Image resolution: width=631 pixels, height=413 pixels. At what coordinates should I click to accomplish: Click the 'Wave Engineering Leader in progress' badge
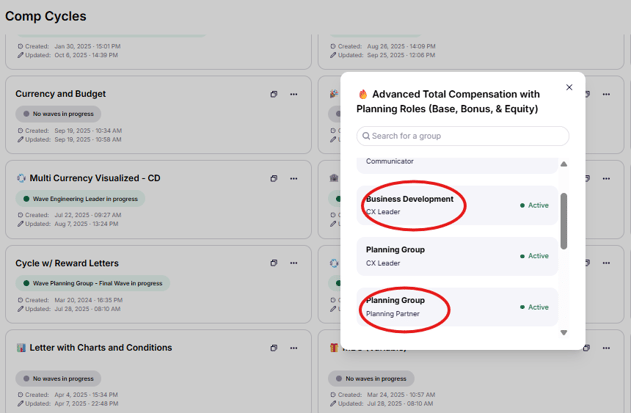click(x=80, y=199)
